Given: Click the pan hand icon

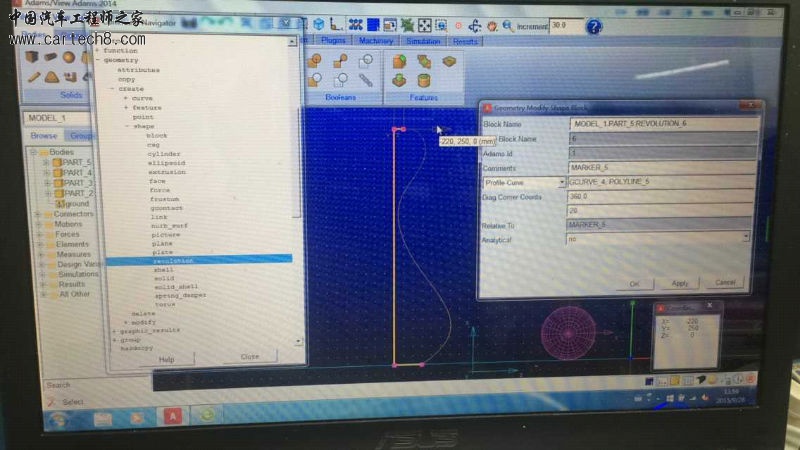Looking at the screenshot, I should tap(492, 26).
